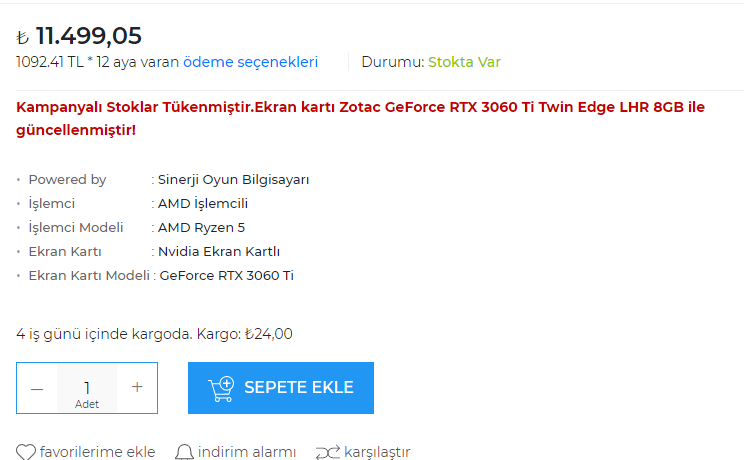Image resolution: width=744 pixels, height=460 pixels.
Task: Increase quantity with the plus button
Action: click(x=137, y=388)
